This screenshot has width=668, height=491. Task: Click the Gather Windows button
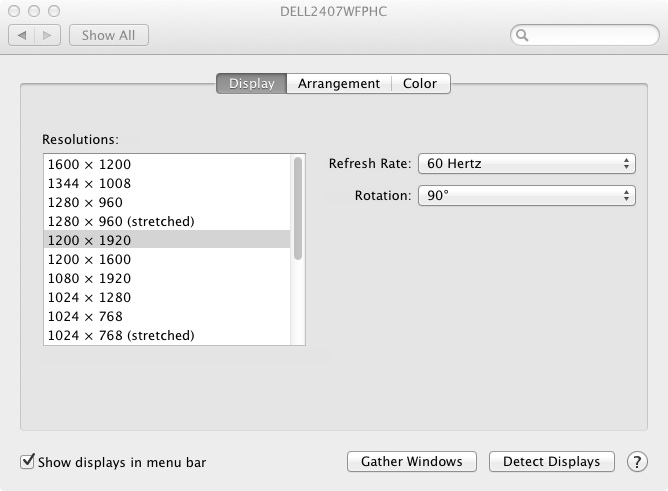(x=412, y=462)
